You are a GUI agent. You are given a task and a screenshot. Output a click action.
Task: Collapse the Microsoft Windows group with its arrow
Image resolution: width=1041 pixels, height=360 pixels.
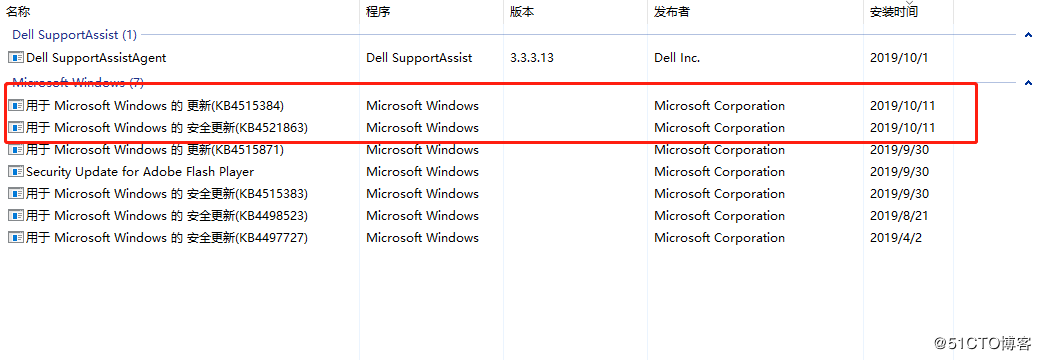1028,83
